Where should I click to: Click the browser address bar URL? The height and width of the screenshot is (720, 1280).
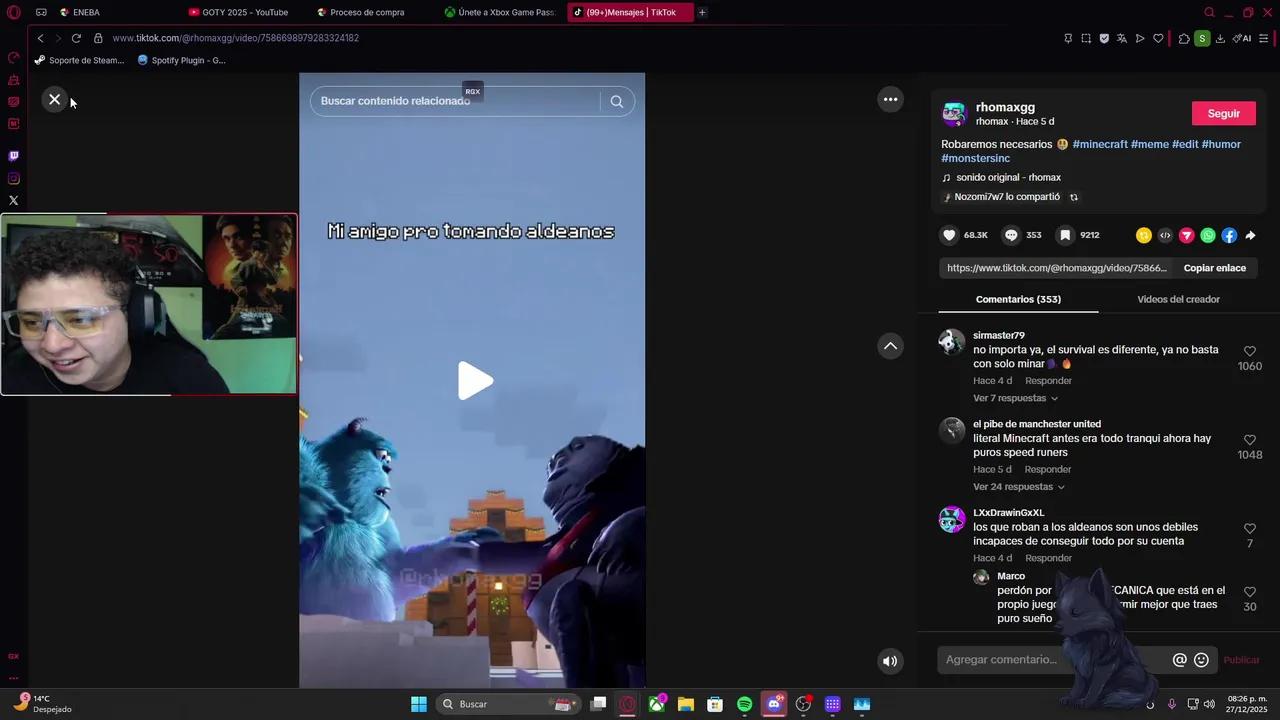pos(236,38)
